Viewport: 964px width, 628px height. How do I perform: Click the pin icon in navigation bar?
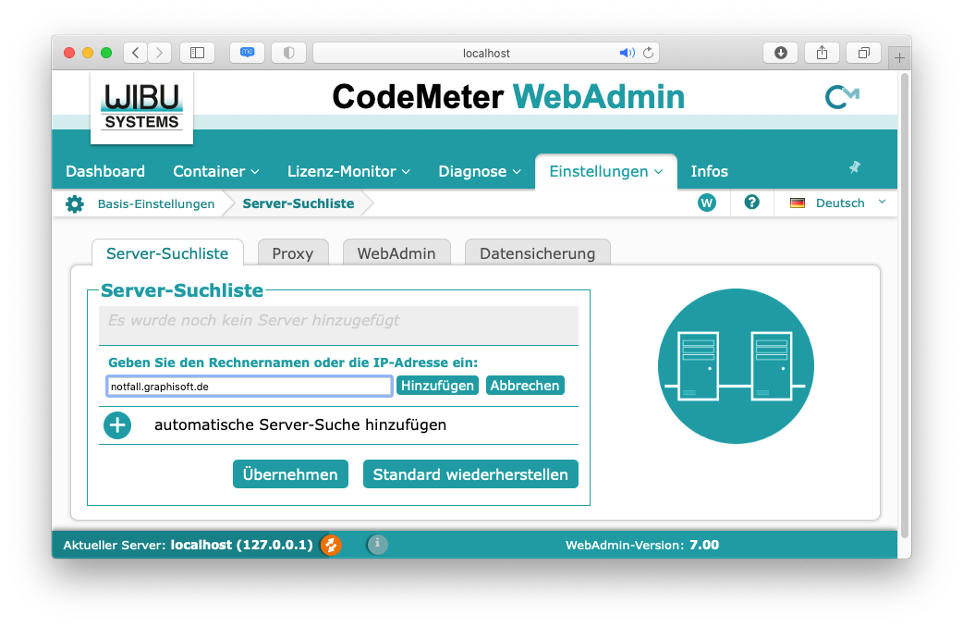(855, 167)
